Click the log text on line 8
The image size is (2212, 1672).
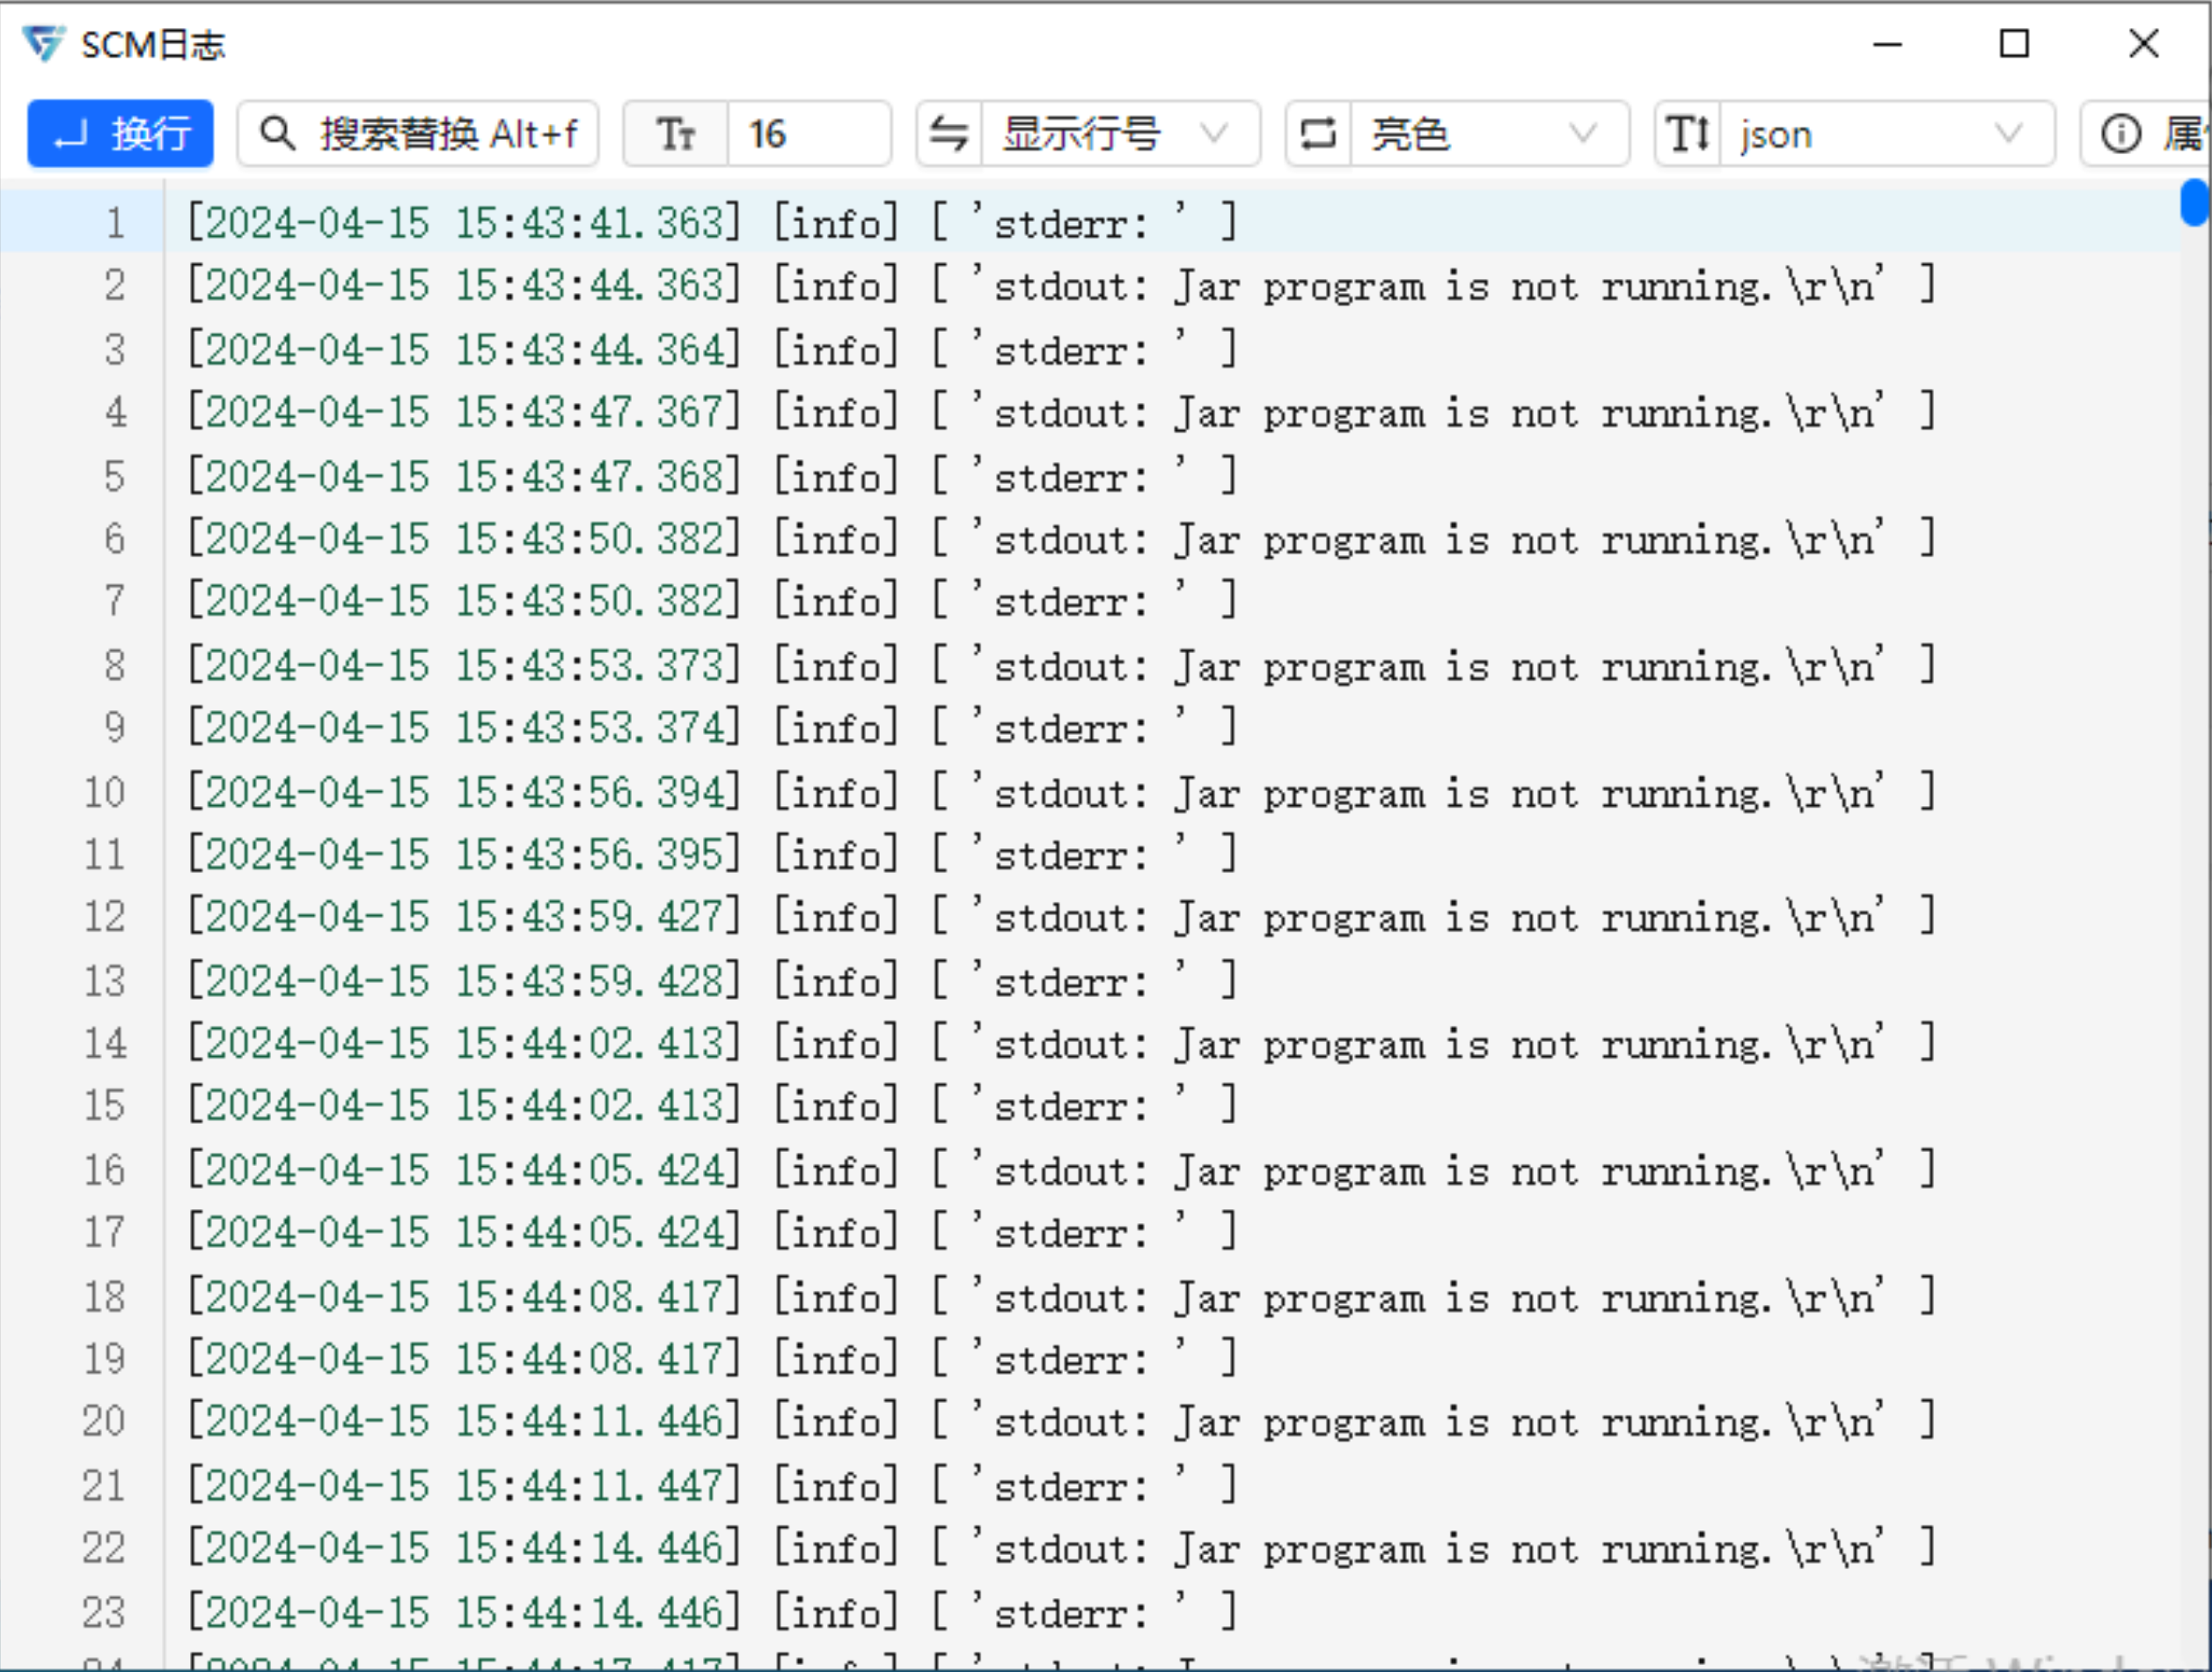[x=1060, y=666]
